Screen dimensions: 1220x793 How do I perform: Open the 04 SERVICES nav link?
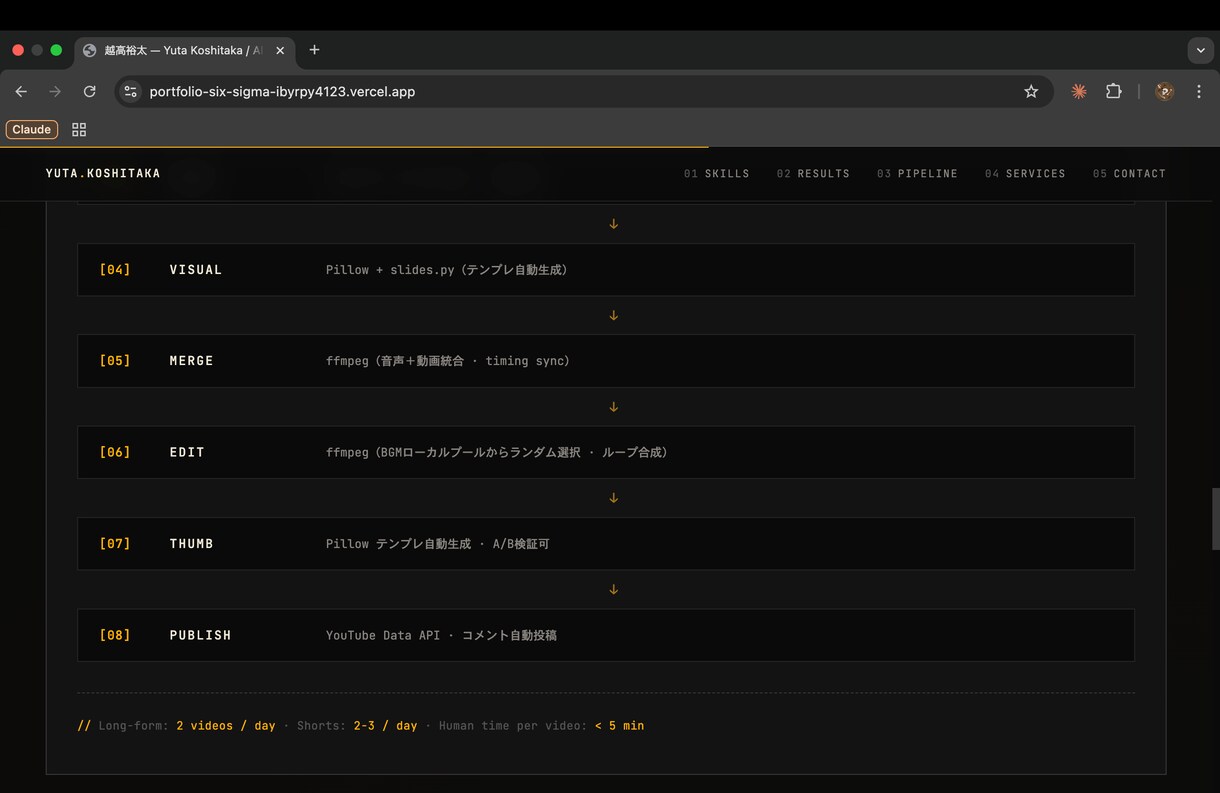[x=1025, y=173]
